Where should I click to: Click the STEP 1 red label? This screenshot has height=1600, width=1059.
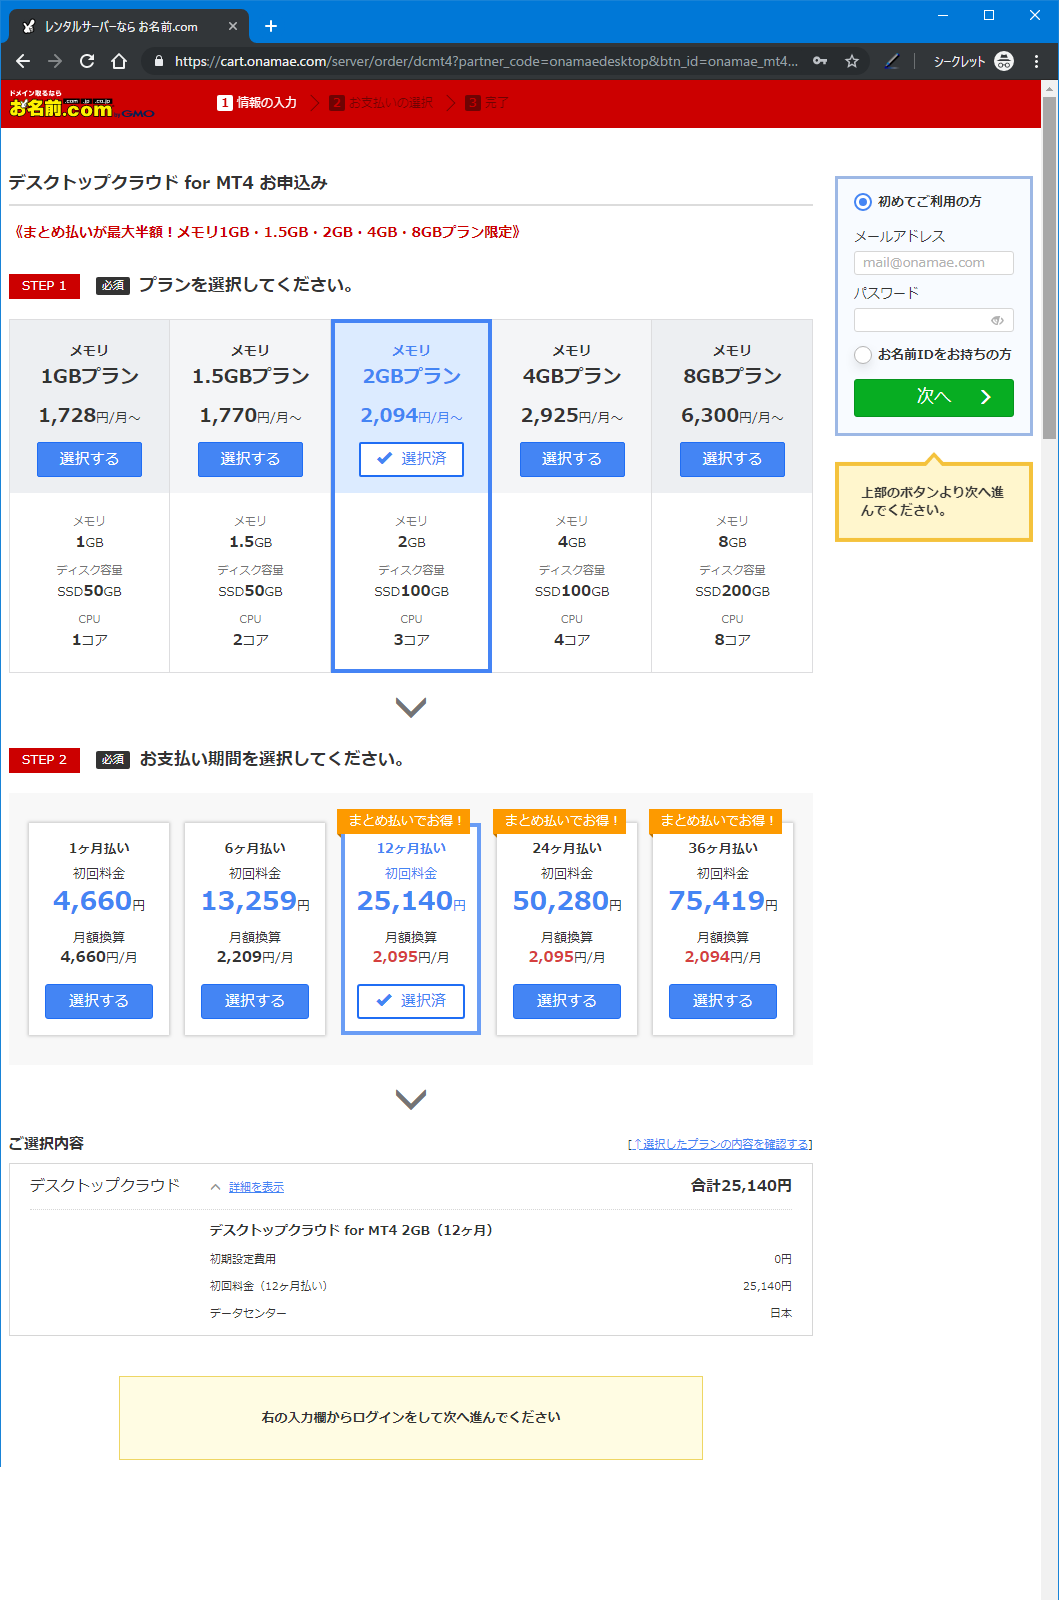click(x=44, y=286)
